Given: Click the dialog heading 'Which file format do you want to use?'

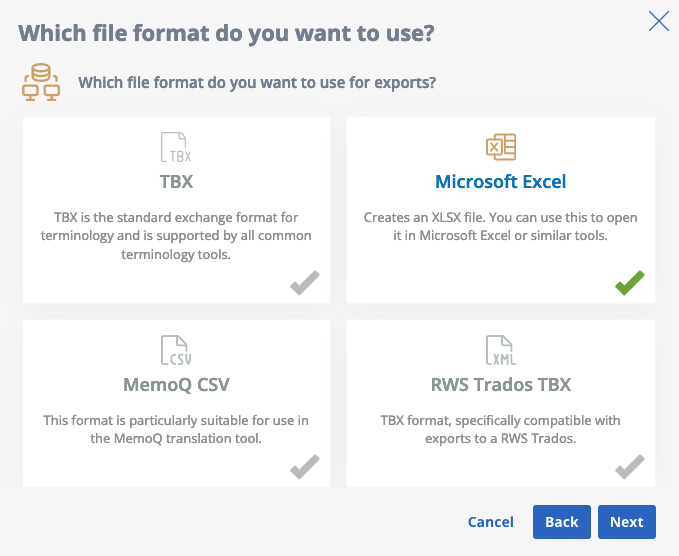Looking at the screenshot, I should [226, 33].
